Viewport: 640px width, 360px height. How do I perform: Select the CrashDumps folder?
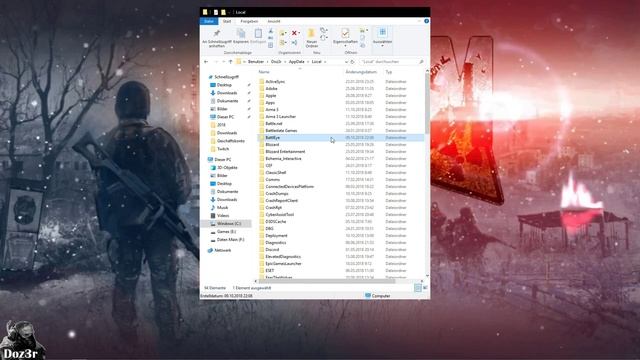tap(277, 193)
